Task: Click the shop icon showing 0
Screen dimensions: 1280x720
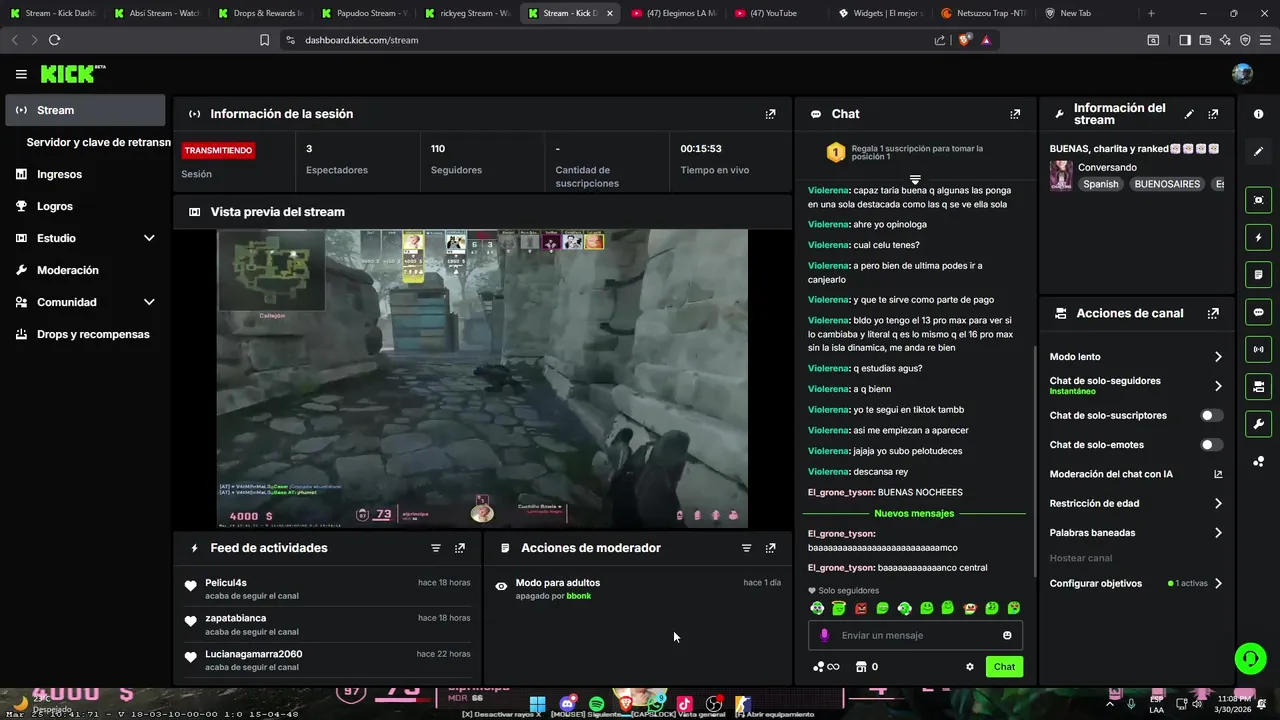Action: pos(866,667)
